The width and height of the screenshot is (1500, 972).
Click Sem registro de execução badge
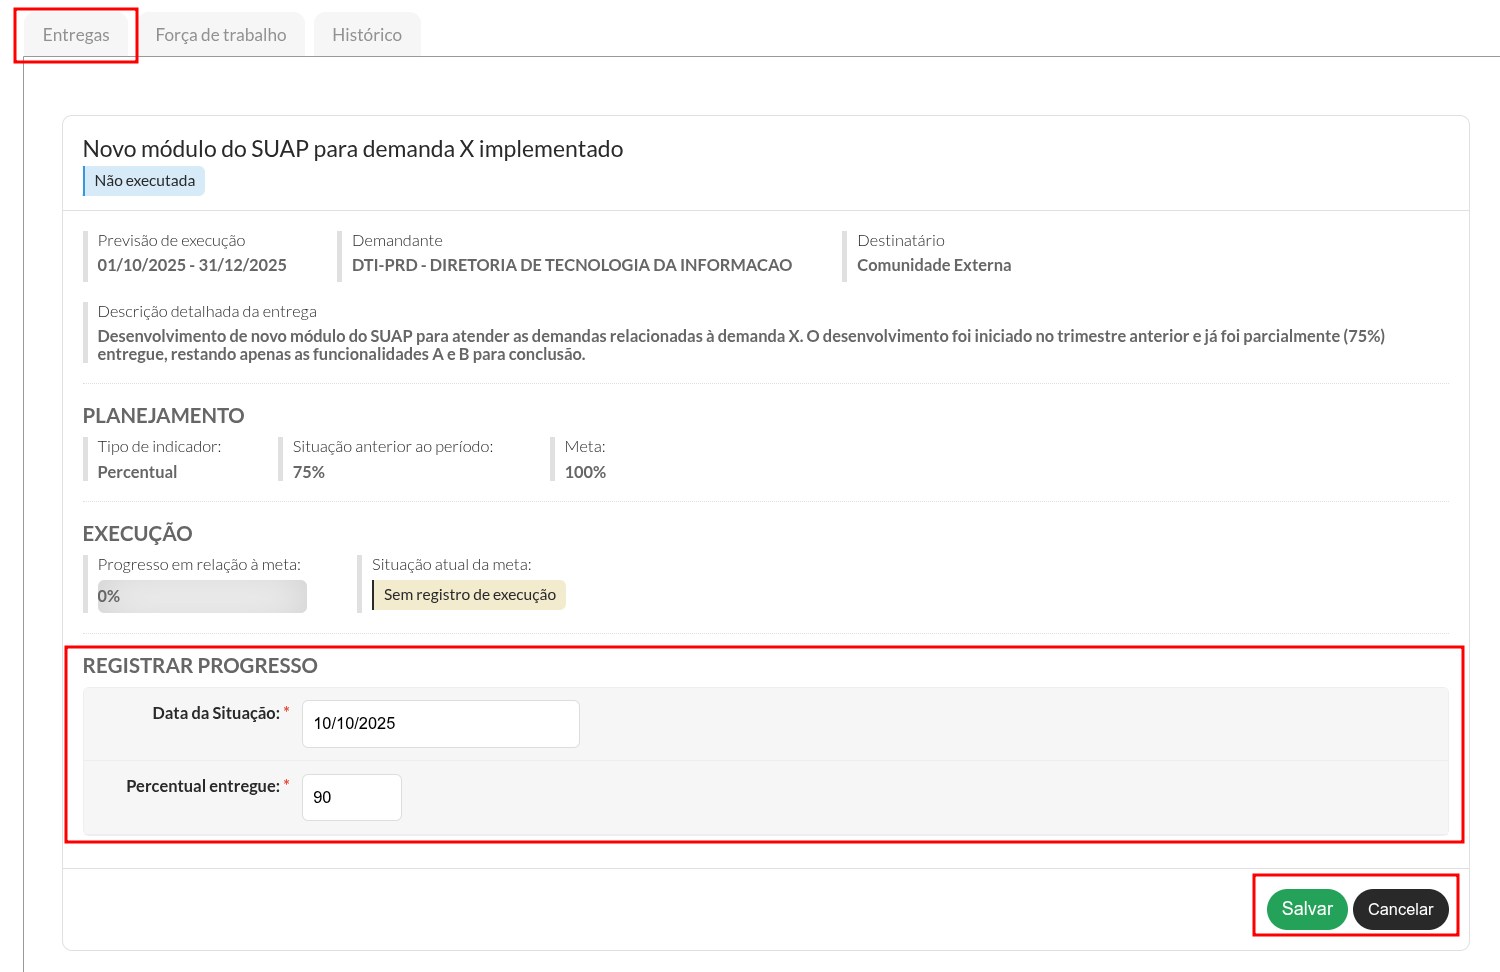(469, 595)
